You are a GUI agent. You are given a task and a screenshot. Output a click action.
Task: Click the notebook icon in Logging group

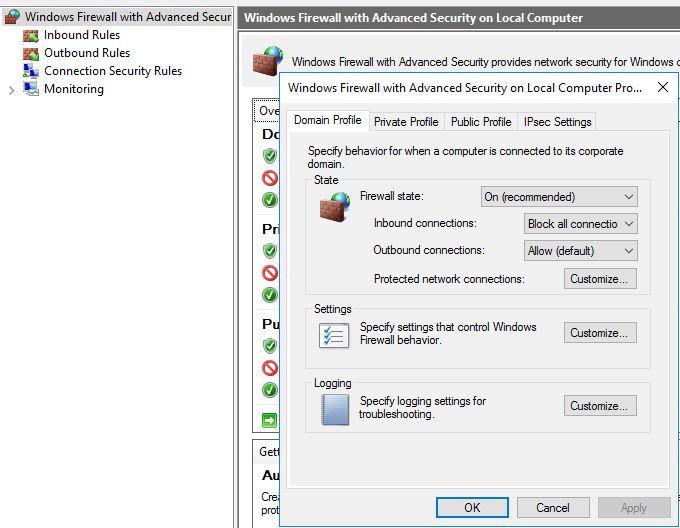[x=335, y=409]
